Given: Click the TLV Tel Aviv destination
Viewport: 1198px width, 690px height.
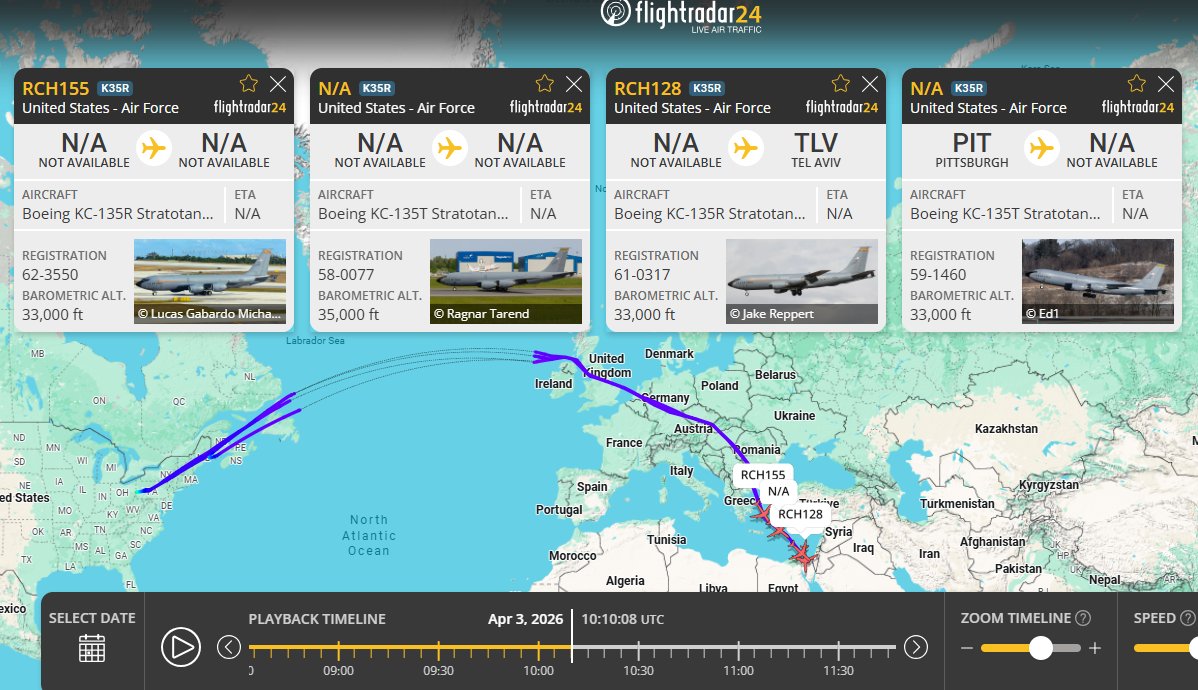Looking at the screenshot, I should point(816,150).
